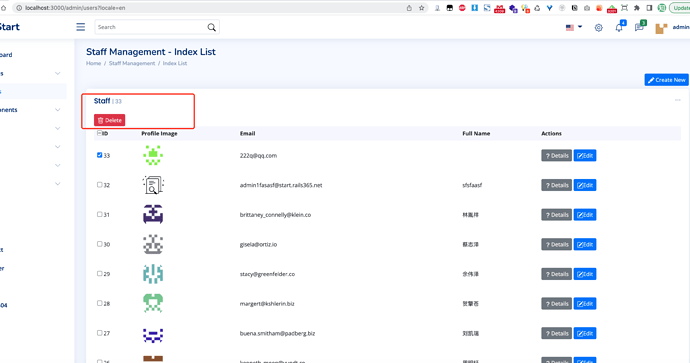This screenshot has height=363, width=690.
Task: Check the checkbox for staff ID 29
Action: point(99,273)
